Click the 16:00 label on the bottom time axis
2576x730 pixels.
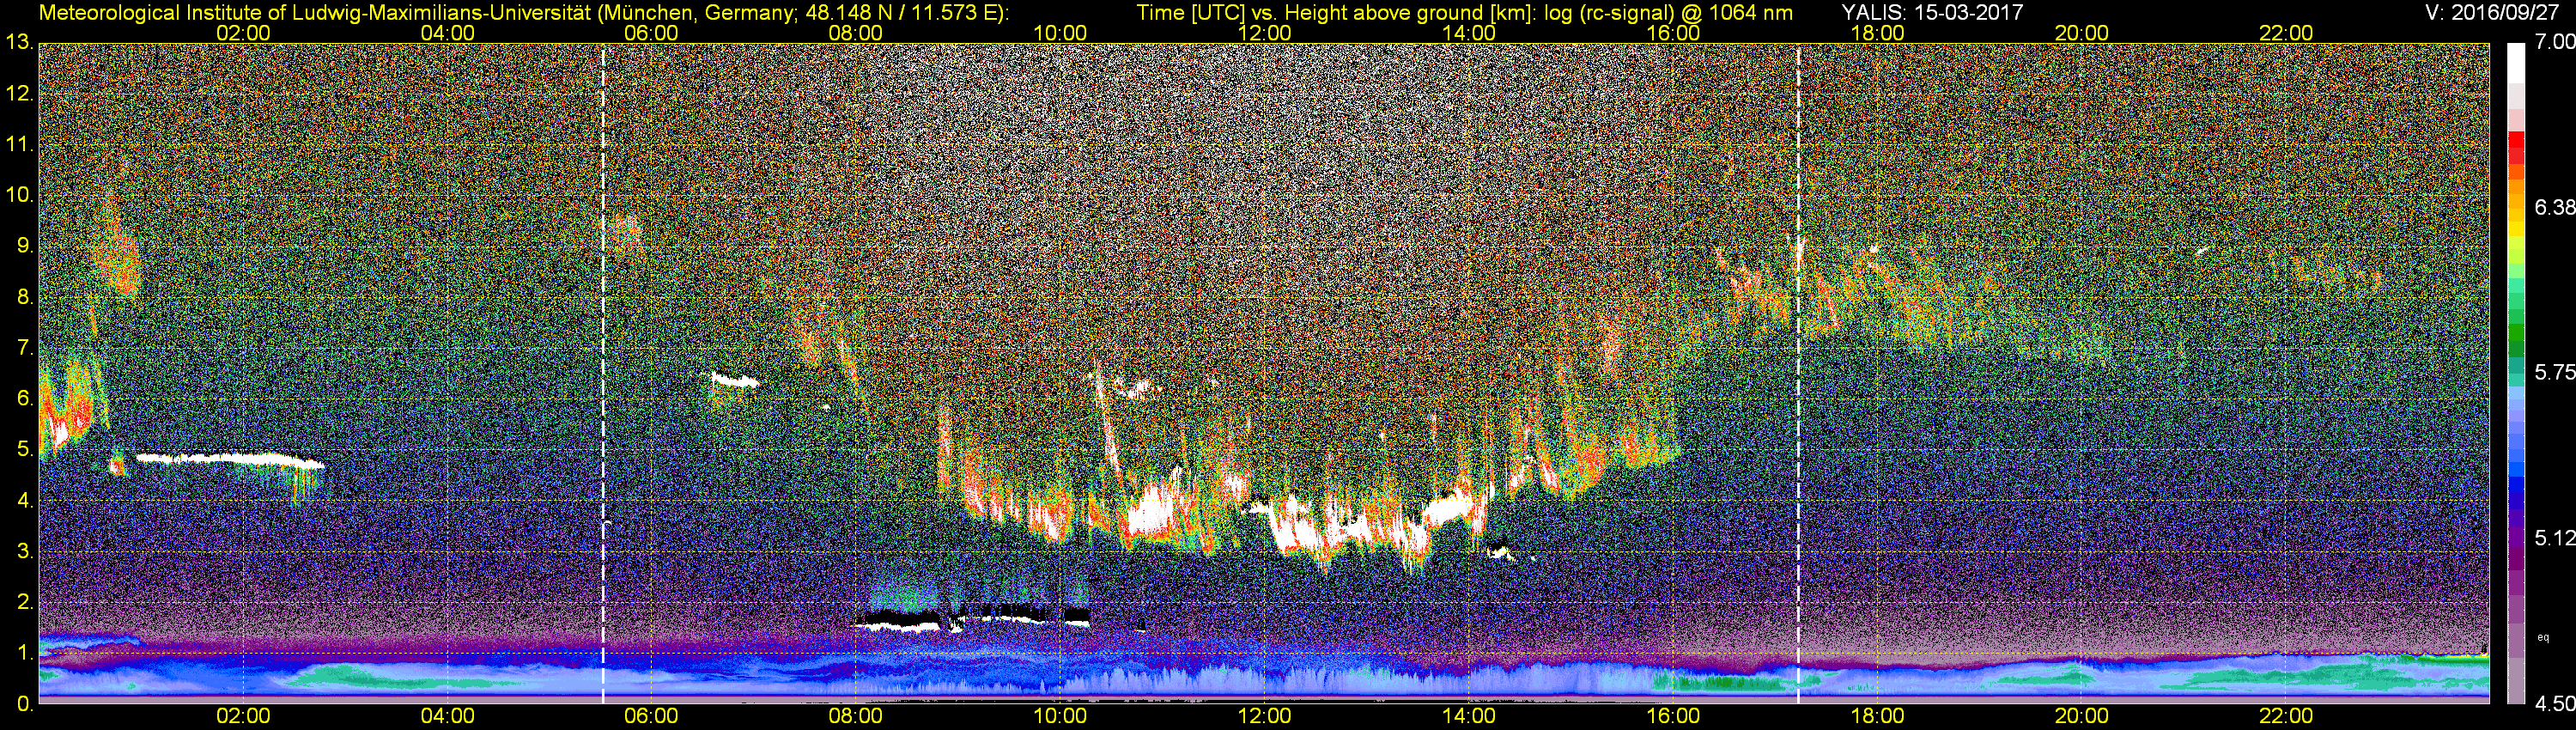[1673, 717]
